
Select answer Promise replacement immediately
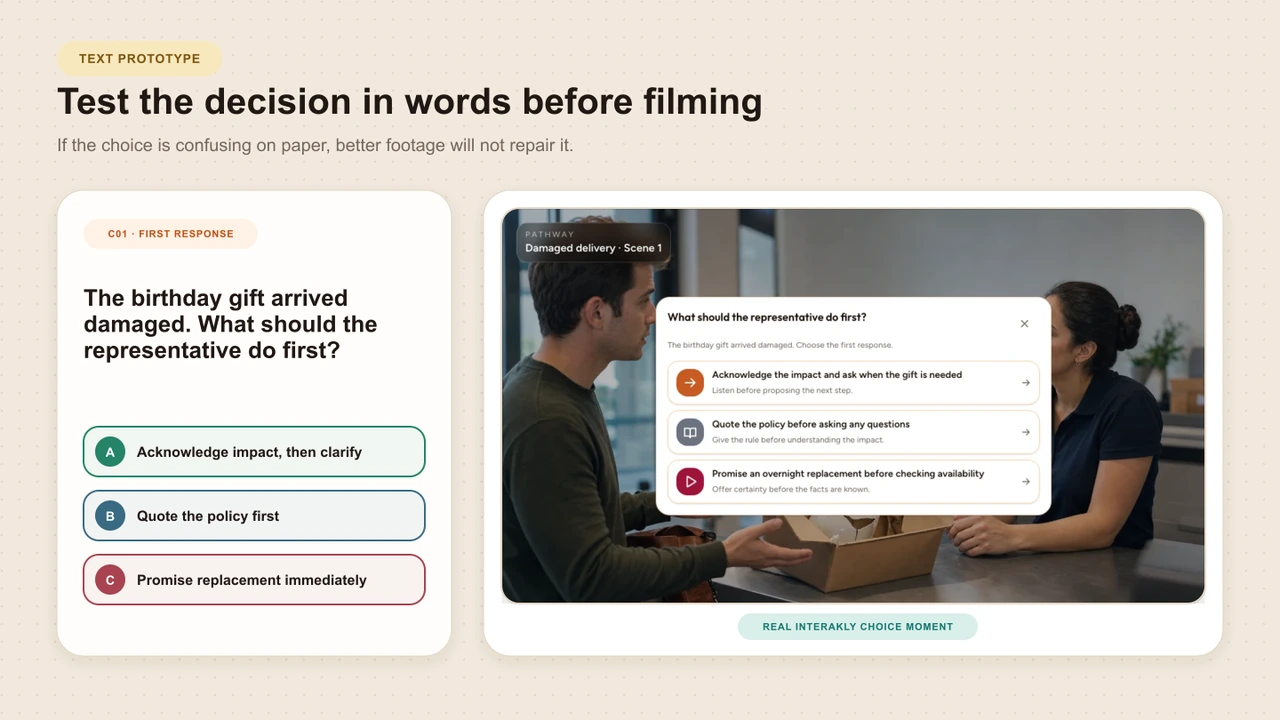(254, 580)
